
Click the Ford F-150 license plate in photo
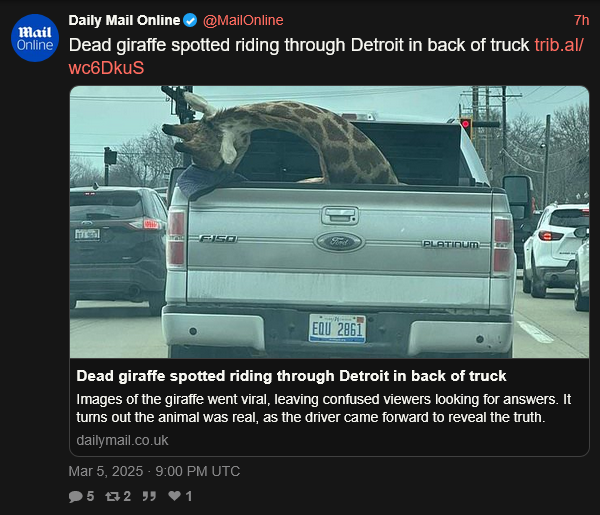(x=337, y=328)
